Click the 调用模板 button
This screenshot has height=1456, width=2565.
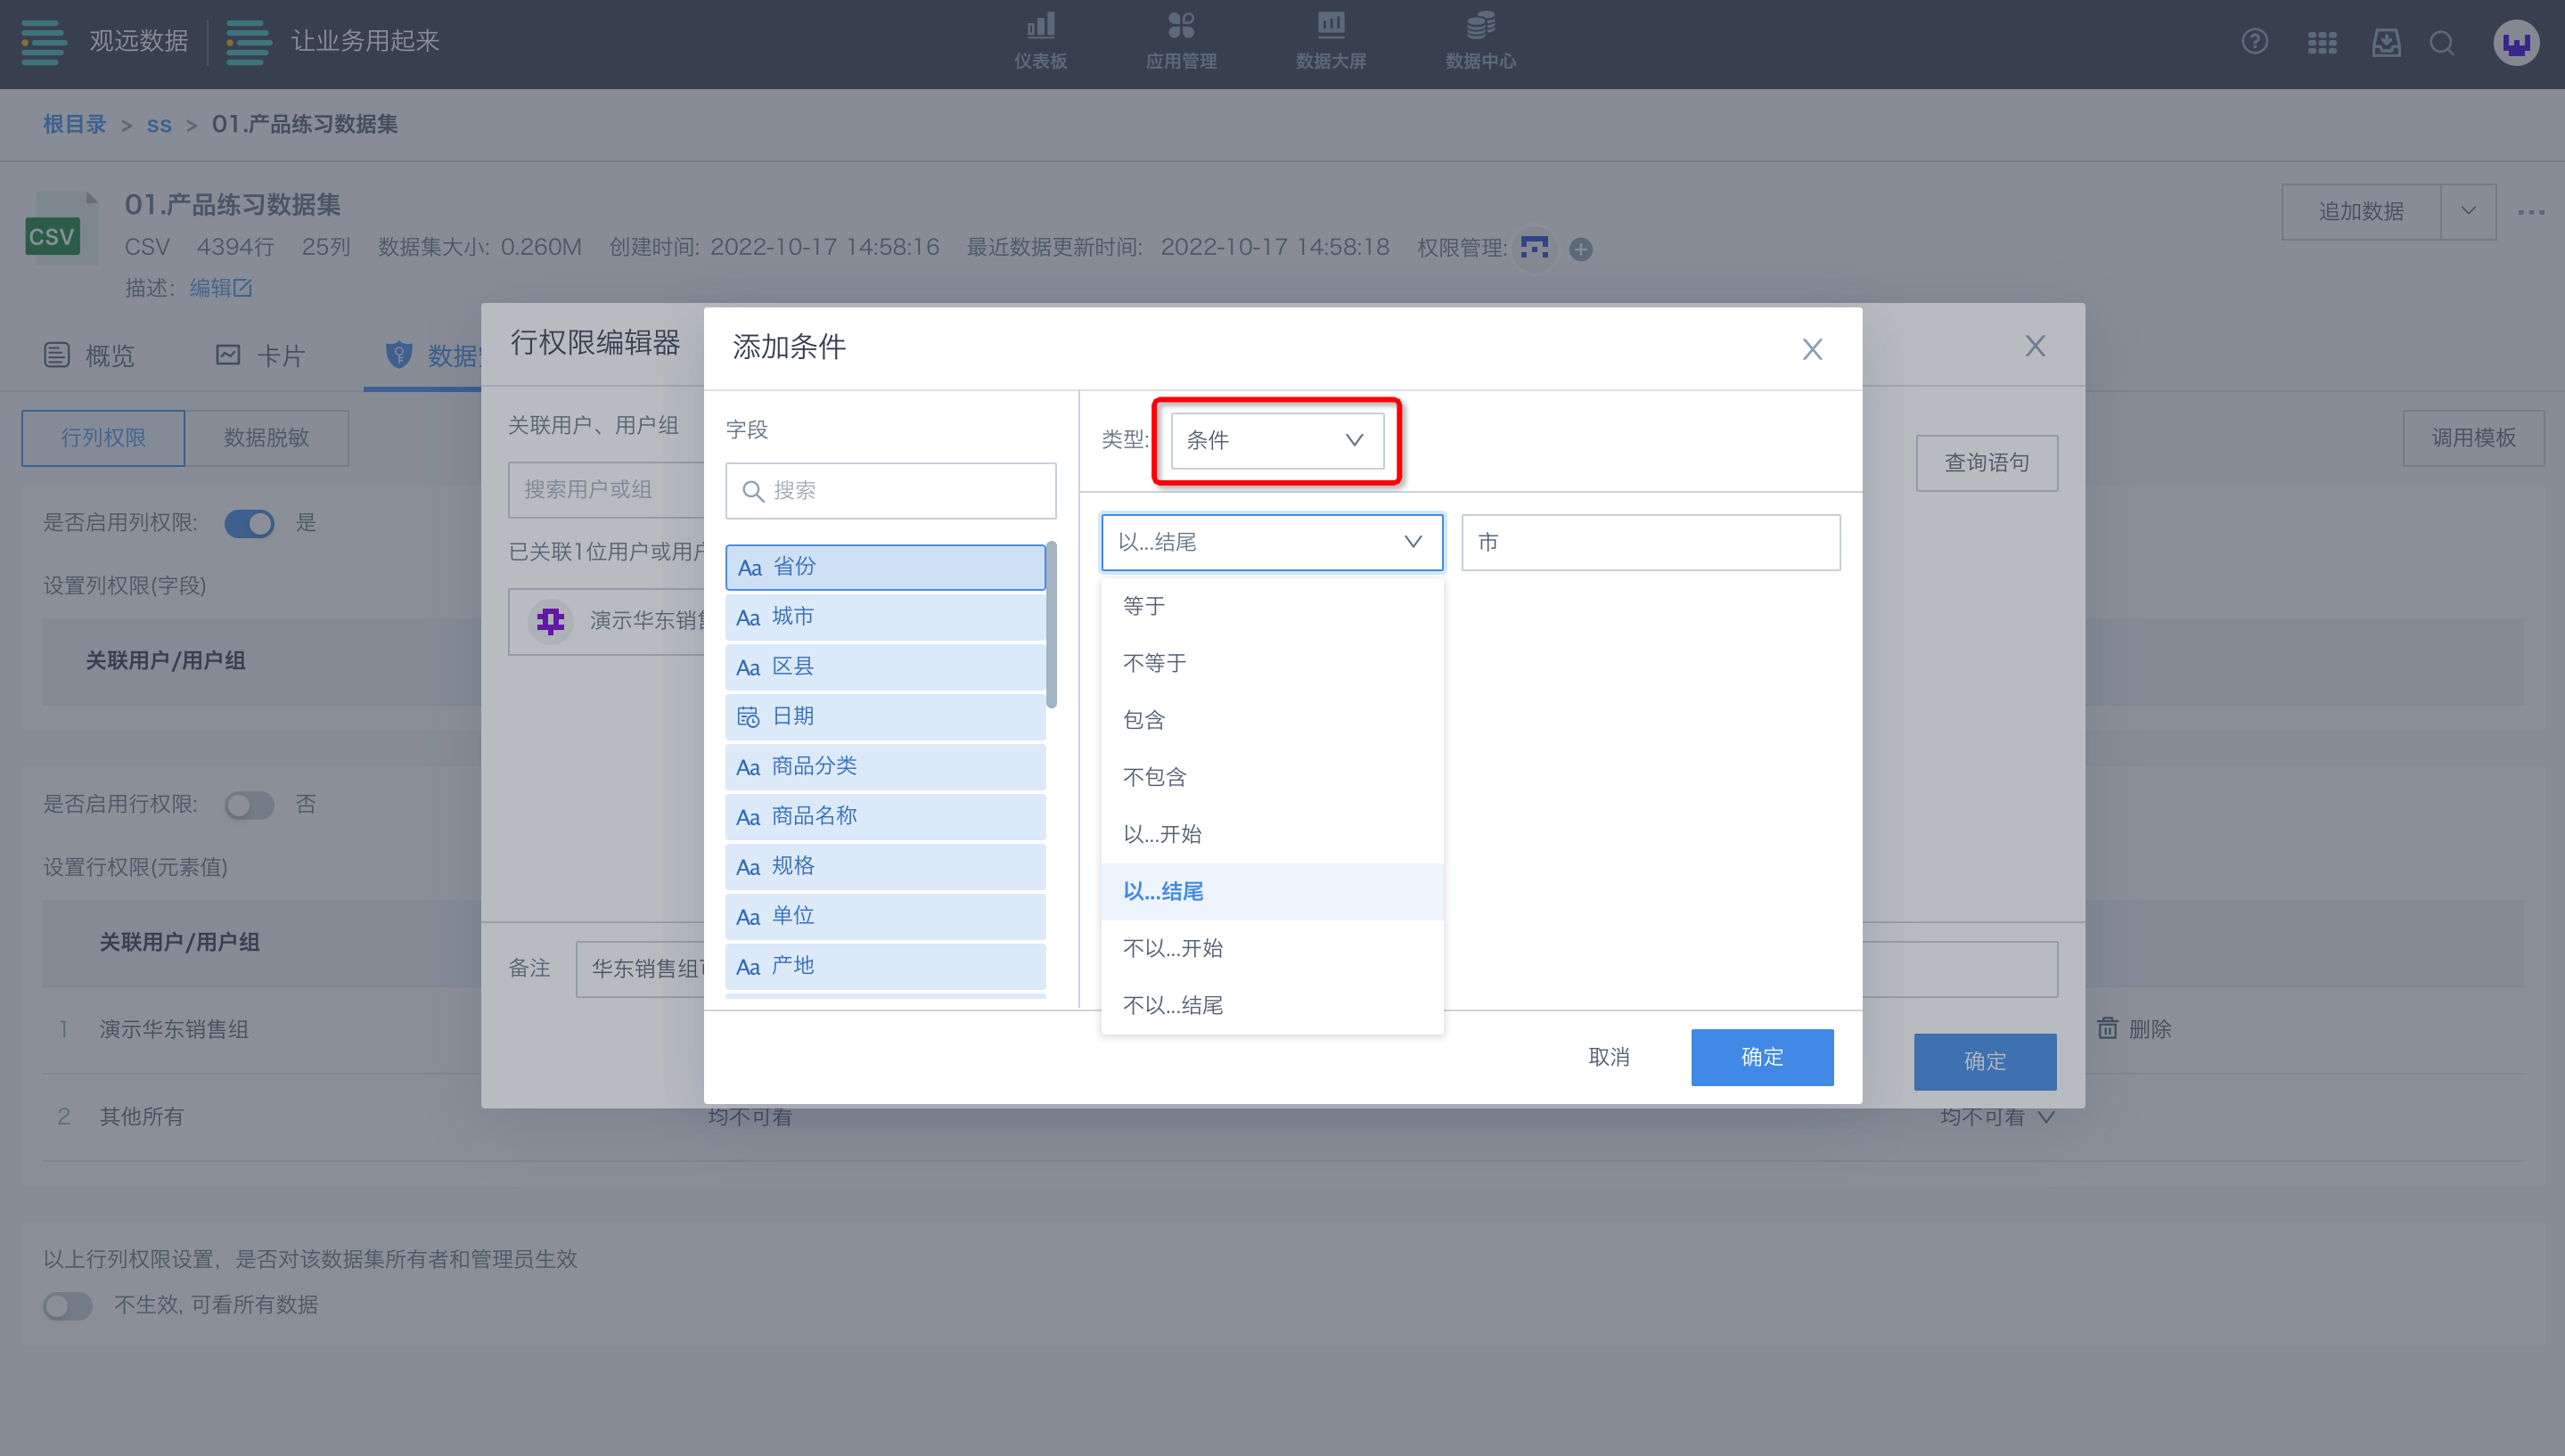(2473, 438)
